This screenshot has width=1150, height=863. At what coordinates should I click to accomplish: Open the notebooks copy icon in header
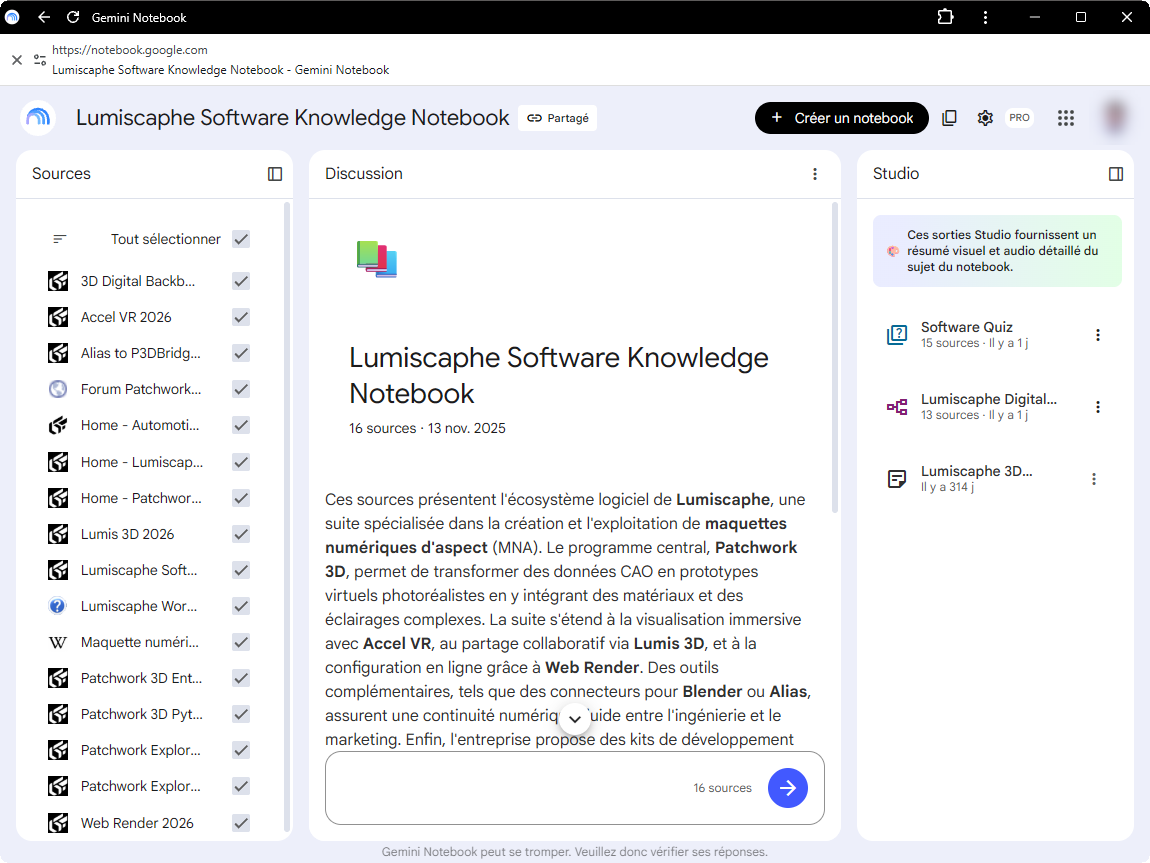pyautogui.click(x=949, y=118)
